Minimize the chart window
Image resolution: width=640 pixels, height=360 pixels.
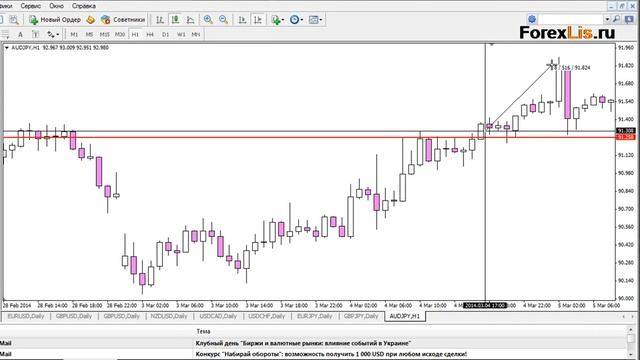coord(611,6)
